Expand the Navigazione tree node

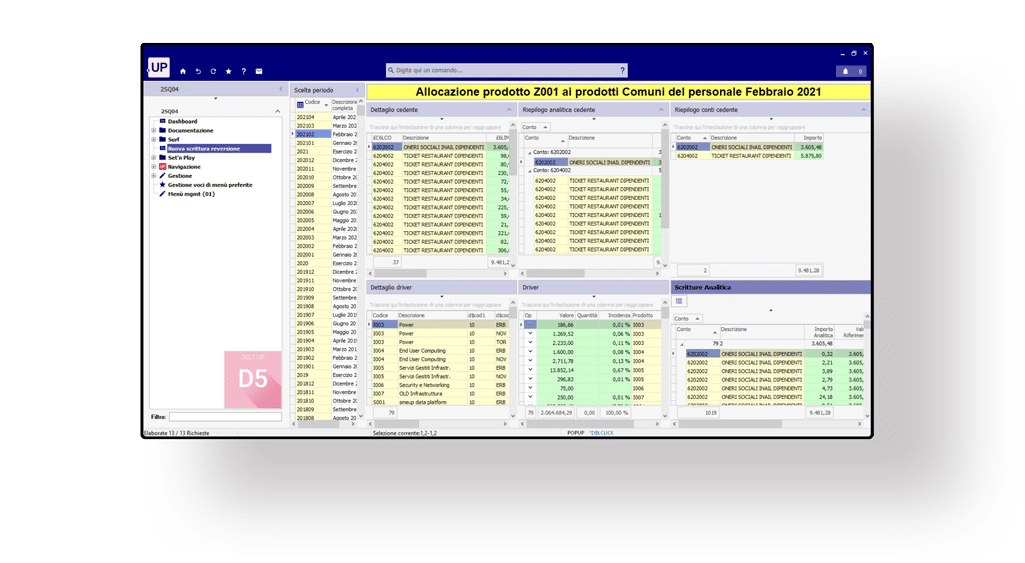(x=154, y=166)
